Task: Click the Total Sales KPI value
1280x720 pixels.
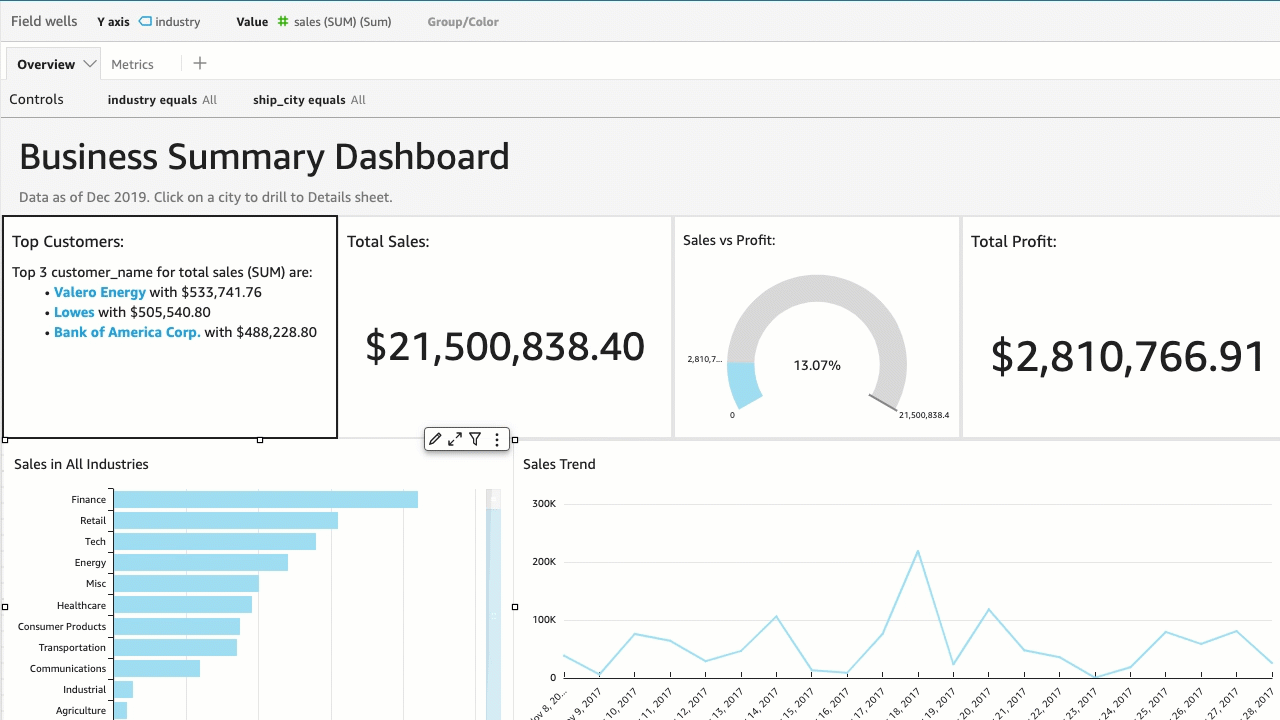Action: pos(505,347)
